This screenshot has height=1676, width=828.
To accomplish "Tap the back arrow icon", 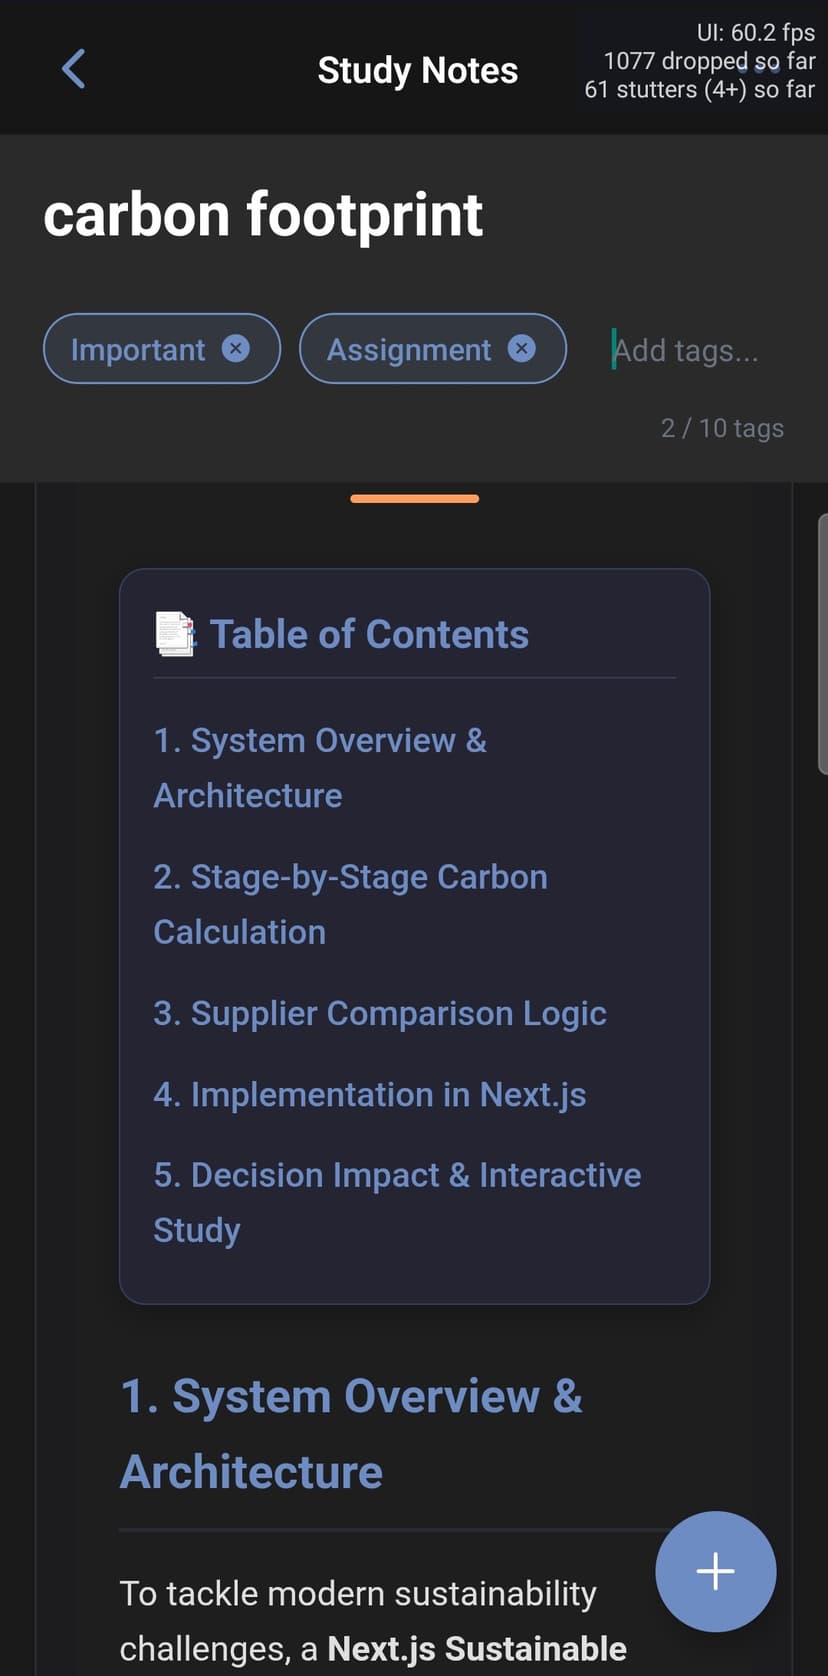I will (x=73, y=69).
